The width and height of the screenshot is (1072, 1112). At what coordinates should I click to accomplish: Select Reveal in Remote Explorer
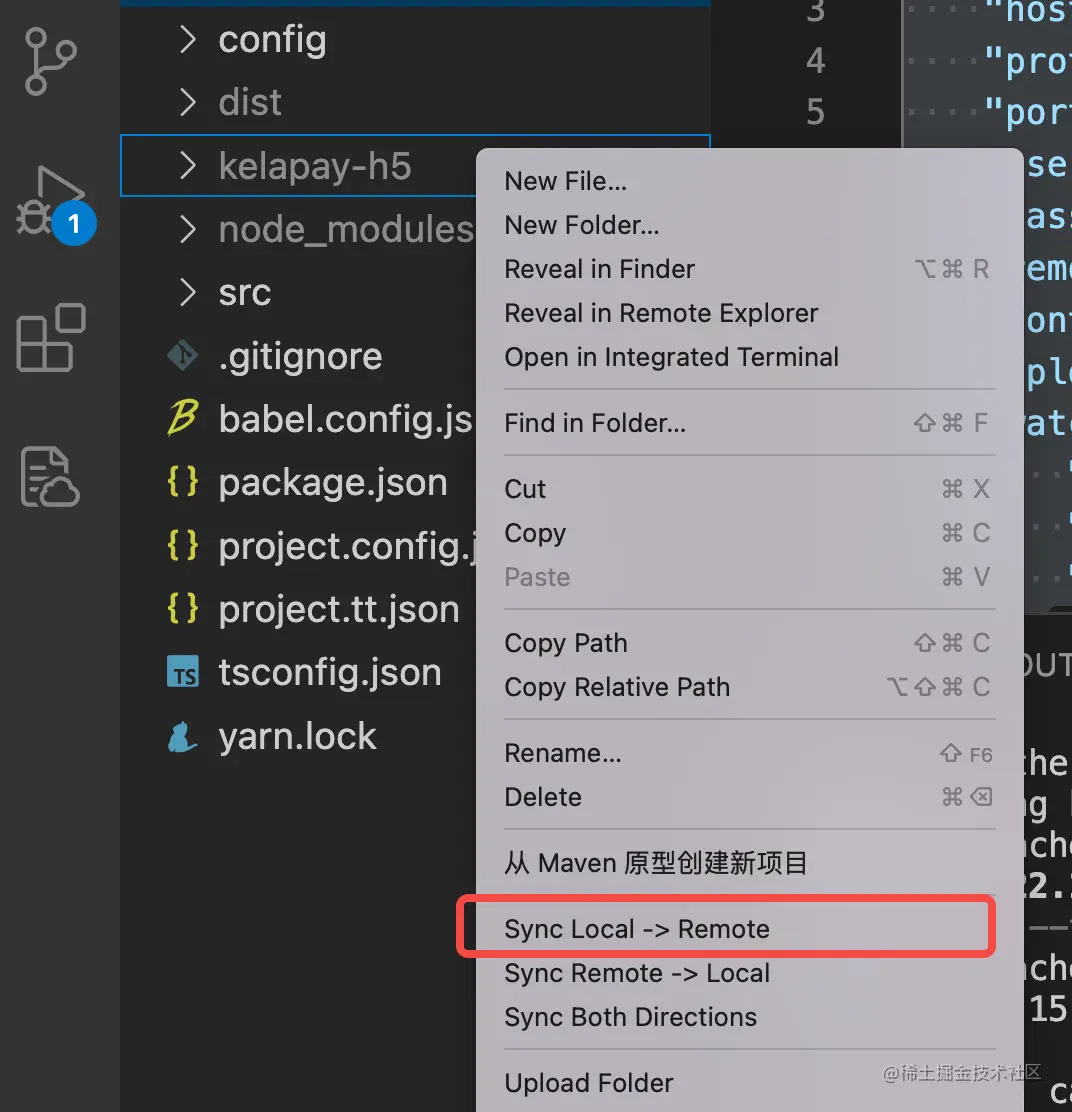pyautogui.click(x=749, y=313)
